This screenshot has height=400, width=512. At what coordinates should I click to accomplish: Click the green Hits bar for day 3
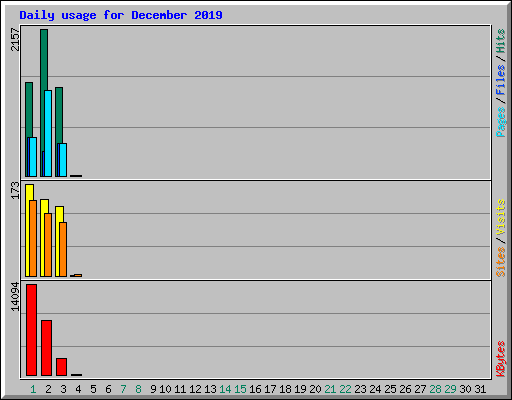coord(59,132)
